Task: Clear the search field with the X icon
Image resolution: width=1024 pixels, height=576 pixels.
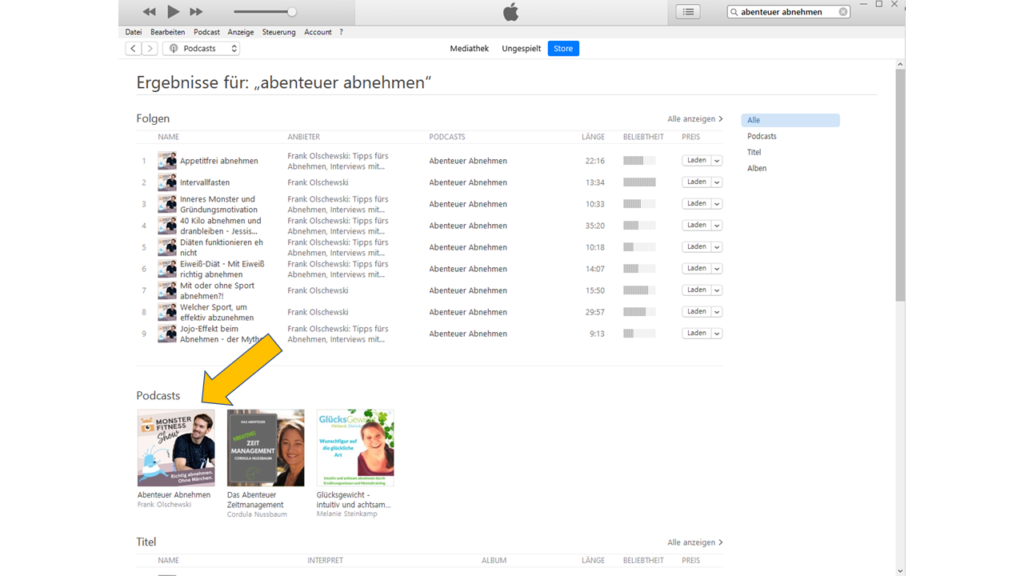Action: (843, 12)
